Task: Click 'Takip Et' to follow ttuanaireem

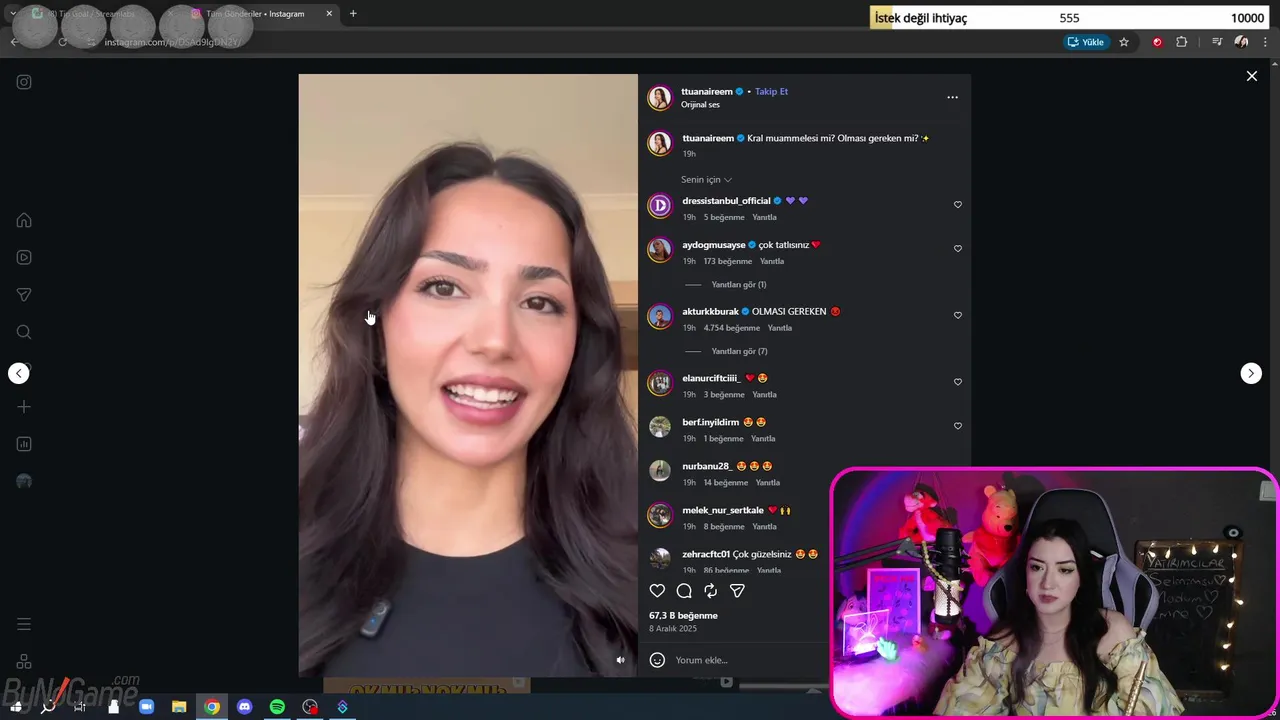Action: (x=771, y=91)
